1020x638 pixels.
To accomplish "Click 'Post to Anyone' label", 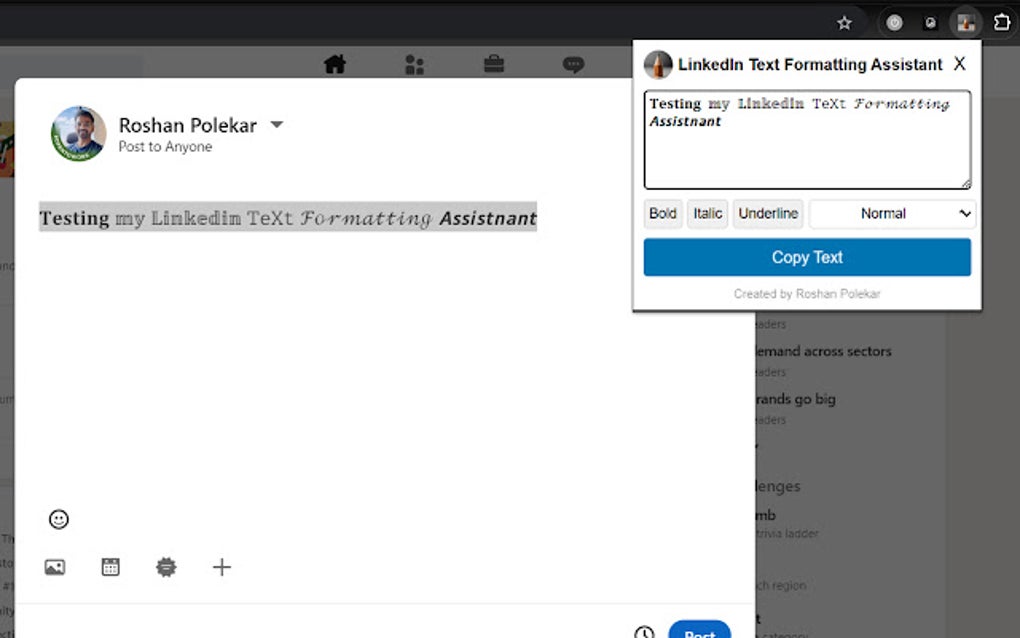I will tap(165, 147).
